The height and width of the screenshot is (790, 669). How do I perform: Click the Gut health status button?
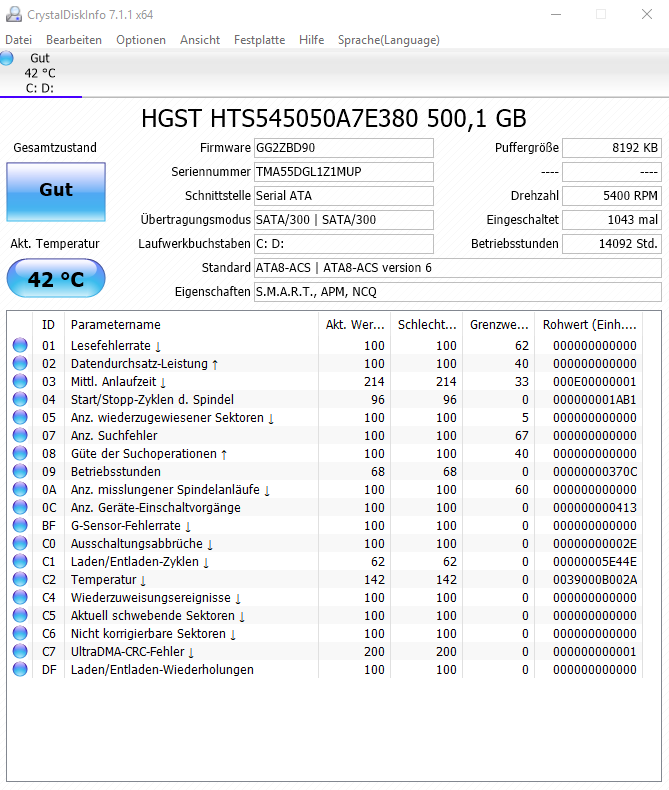(56, 191)
